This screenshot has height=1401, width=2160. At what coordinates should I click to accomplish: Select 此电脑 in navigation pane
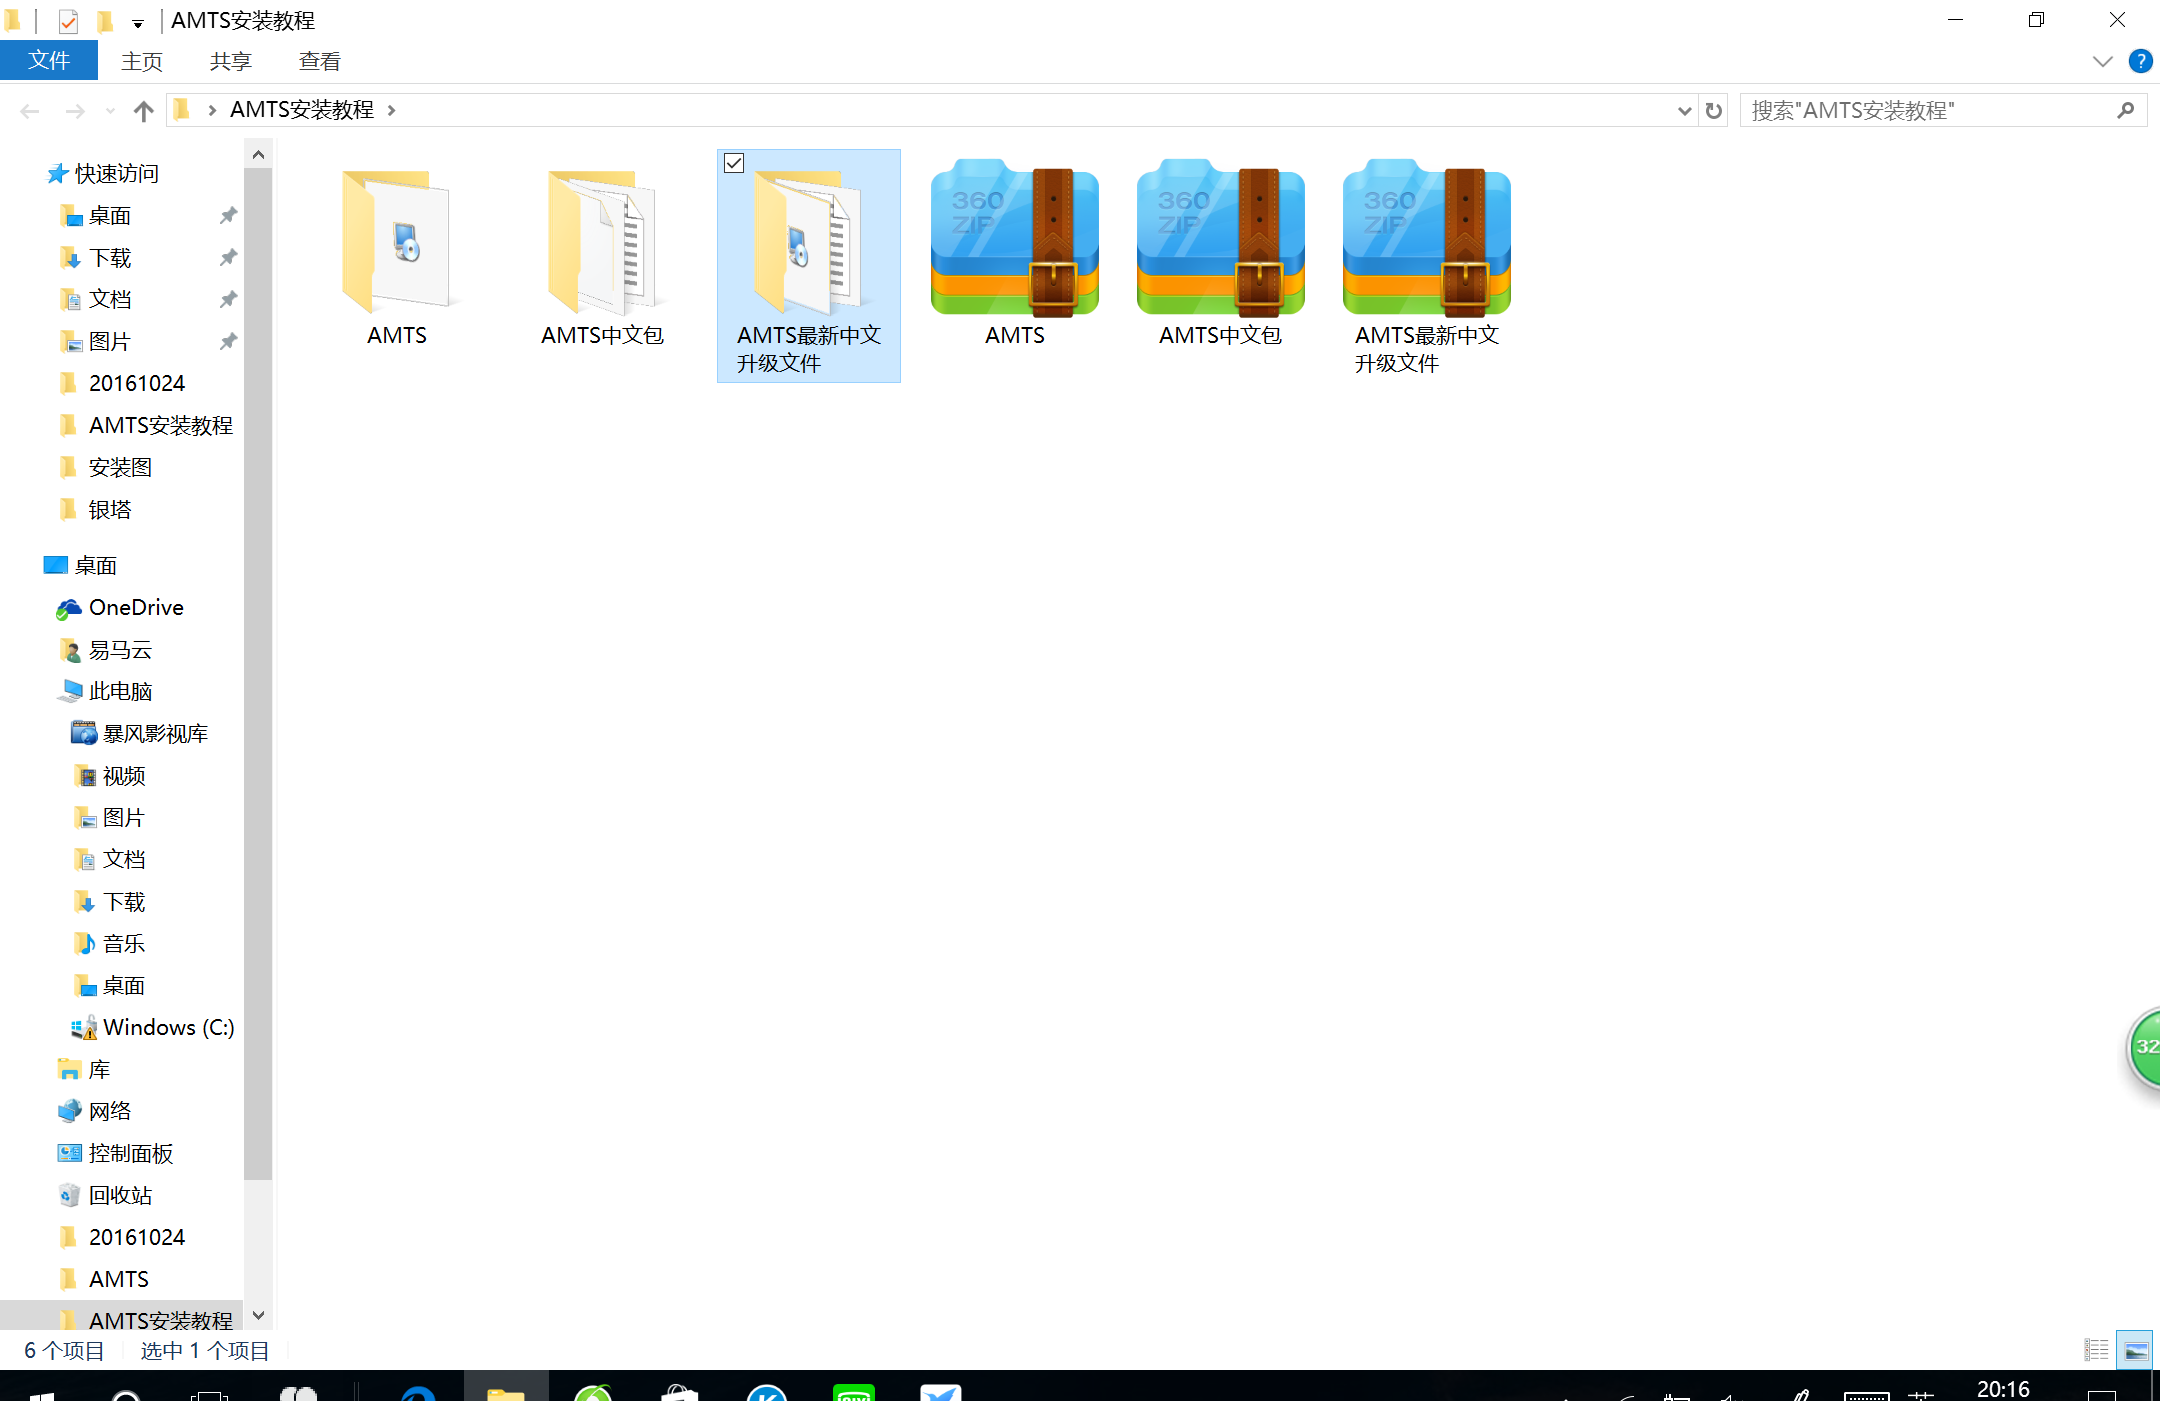coord(107,692)
